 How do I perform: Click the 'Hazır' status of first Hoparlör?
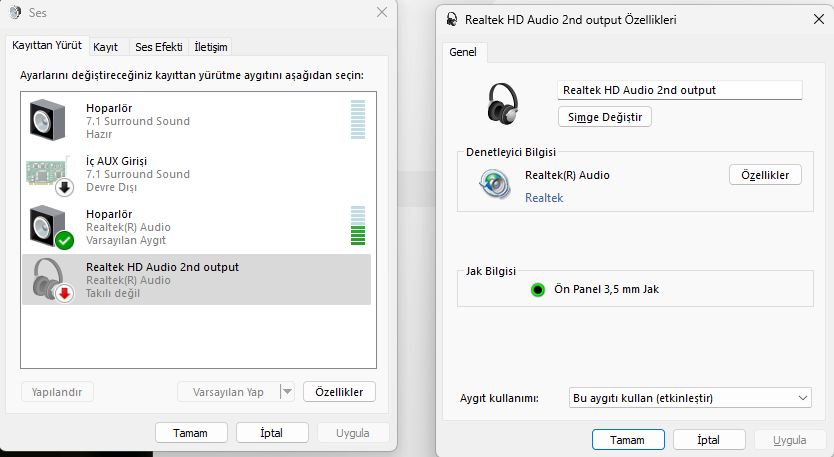pyautogui.click(x=99, y=134)
